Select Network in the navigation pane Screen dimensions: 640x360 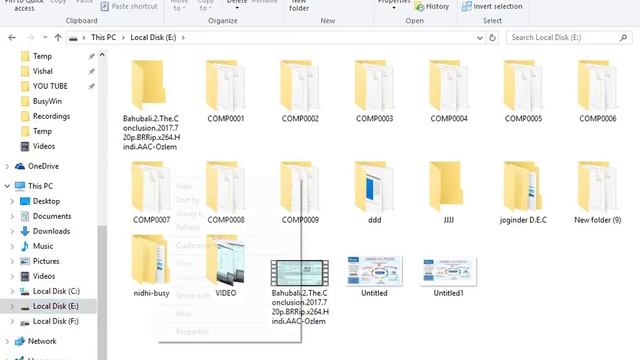click(x=42, y=341)
